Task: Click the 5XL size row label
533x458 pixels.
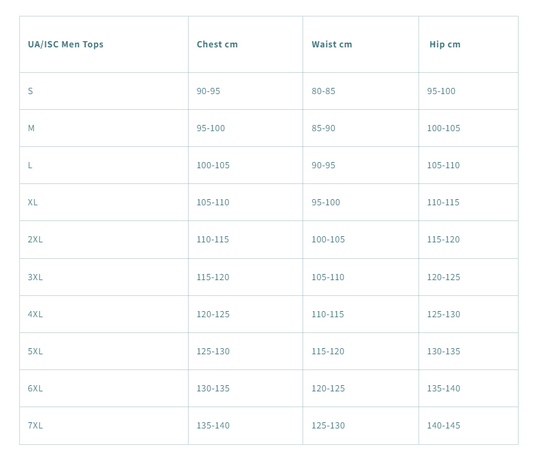Action: 35,351
